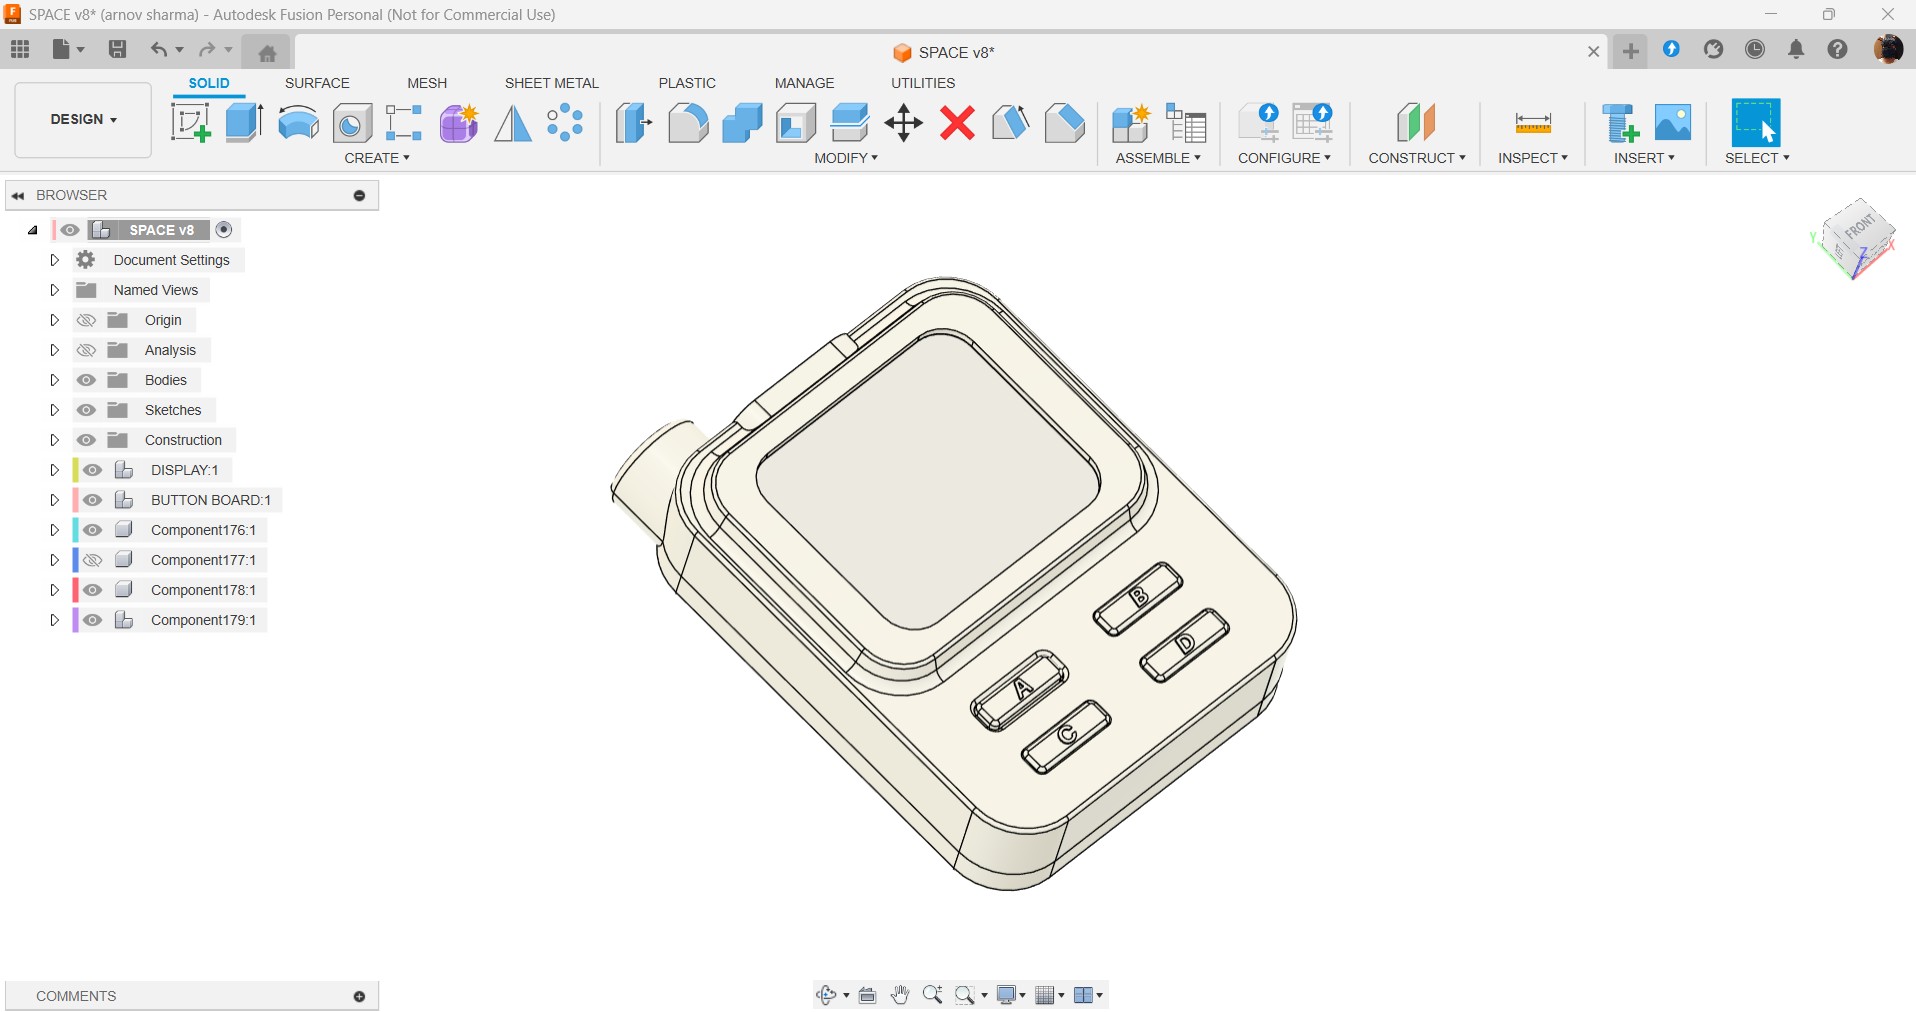Select the Extrude tool
Image resolution: width=1916 pixels, height=1012 pixels.
click(244, 123)
